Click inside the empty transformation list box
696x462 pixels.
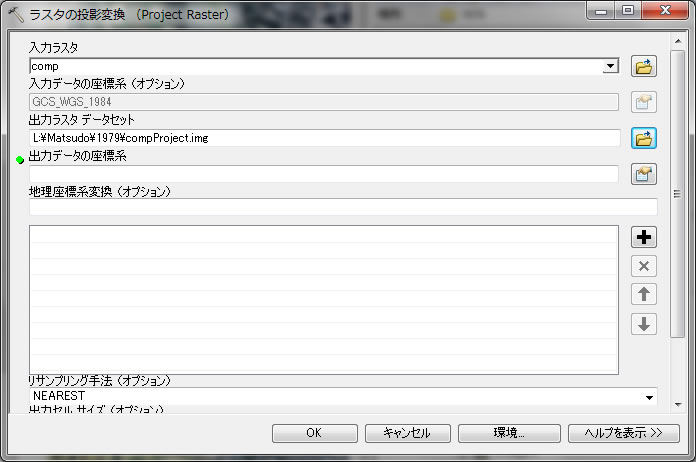324,299
